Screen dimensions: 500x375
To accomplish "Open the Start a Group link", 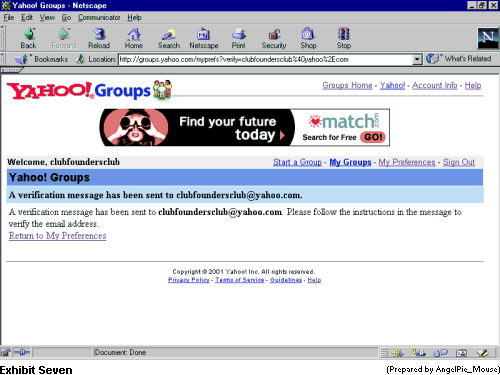I will [x=297, y=162].
